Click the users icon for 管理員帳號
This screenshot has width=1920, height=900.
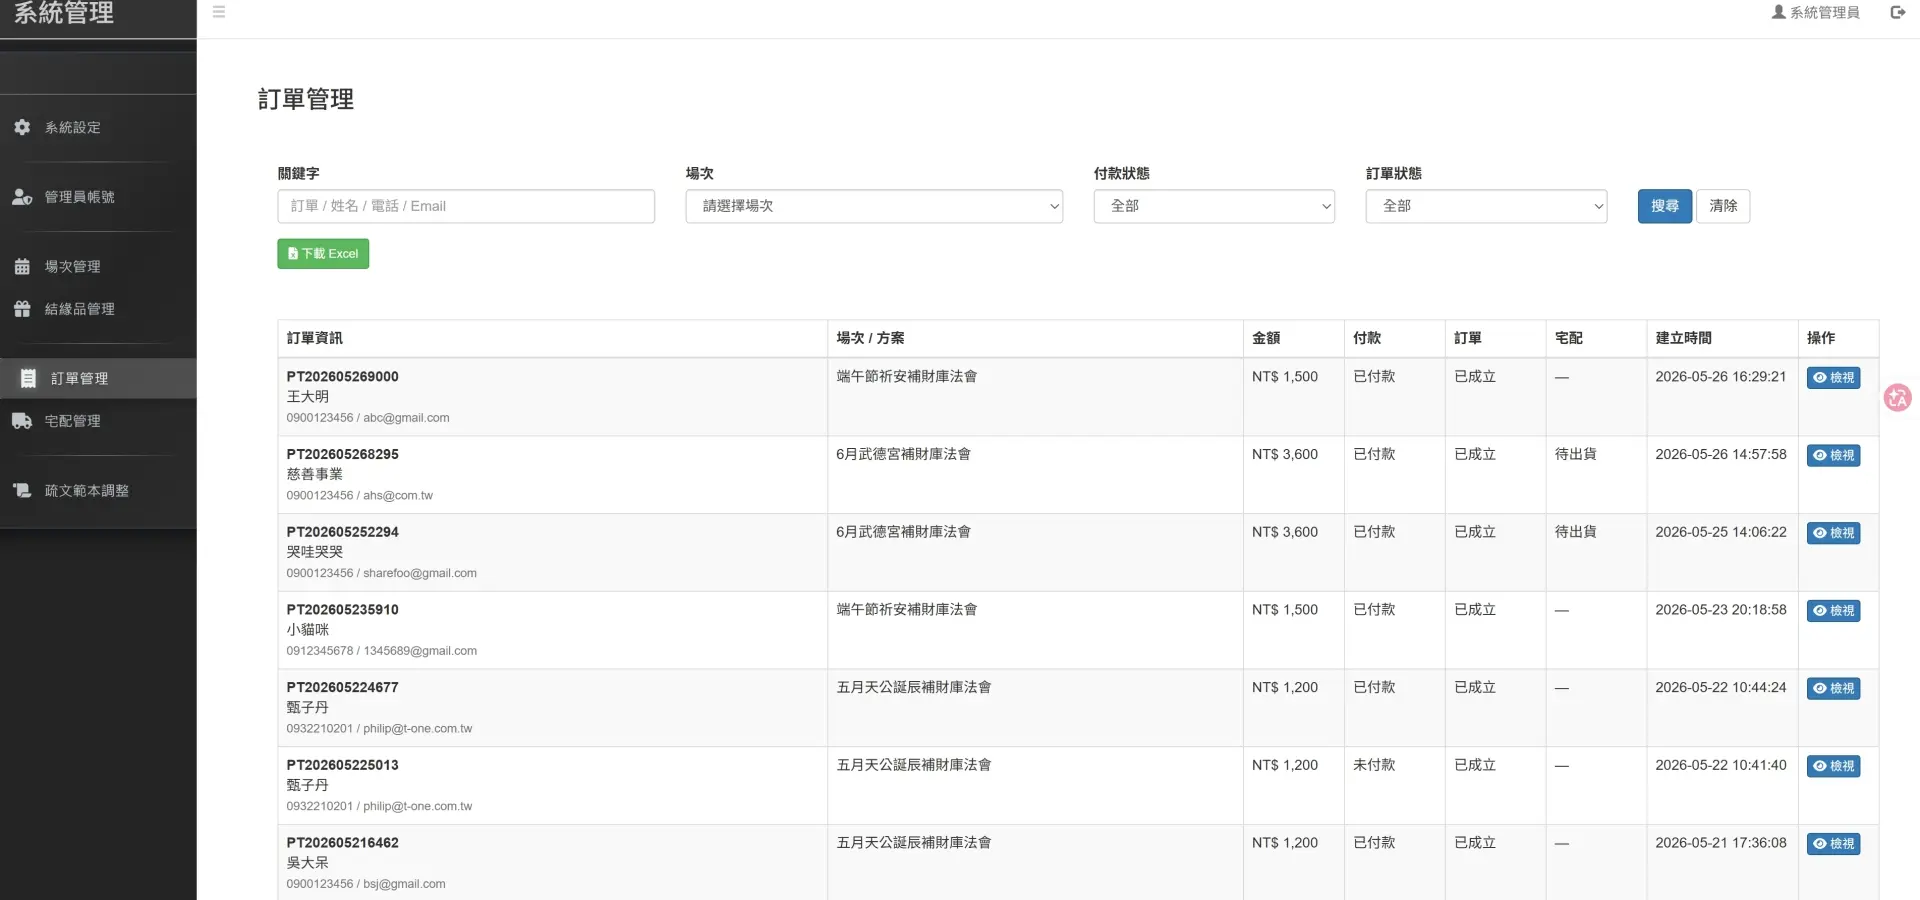[x=22, y=197]
